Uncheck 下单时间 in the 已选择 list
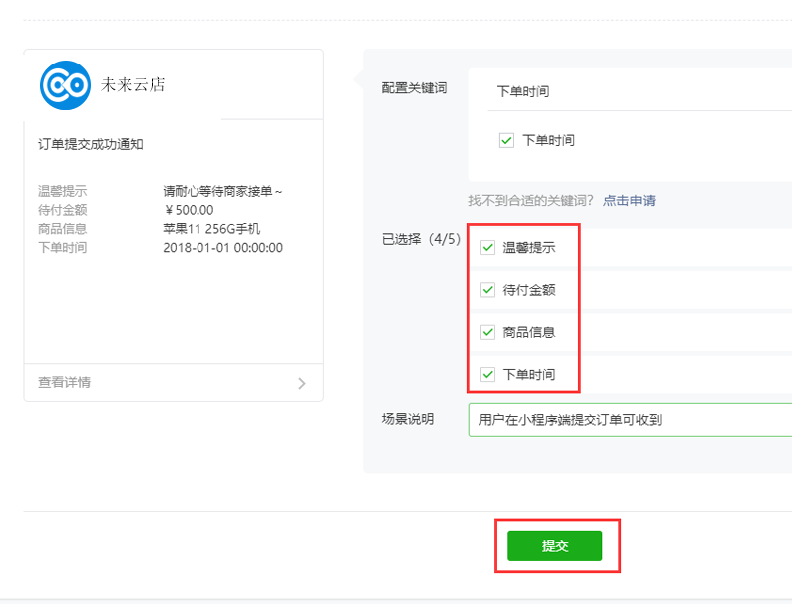The height and width of the screenshot is (604, 792). [488, 374]
